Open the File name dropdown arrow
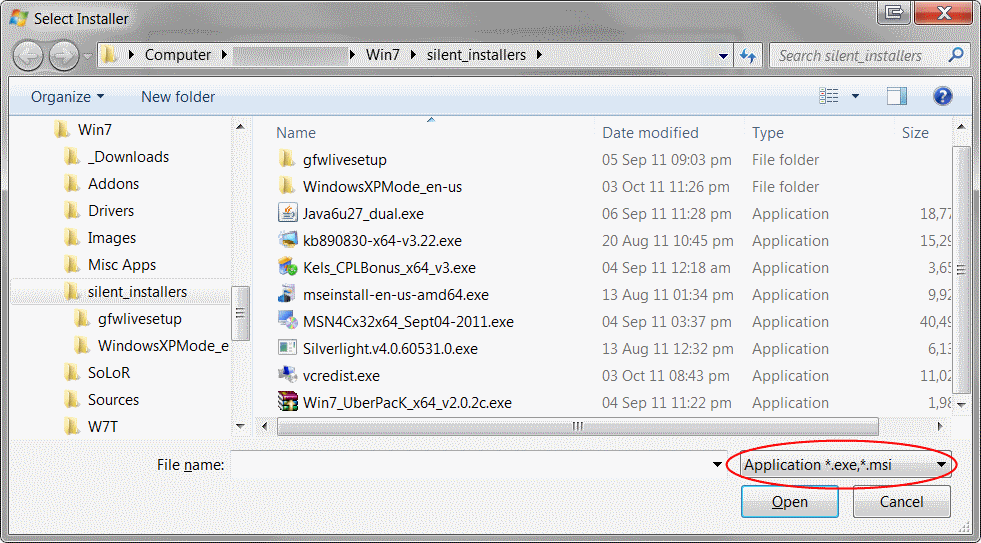The height and width of the screenshot is (543, 981). [718, 465]
